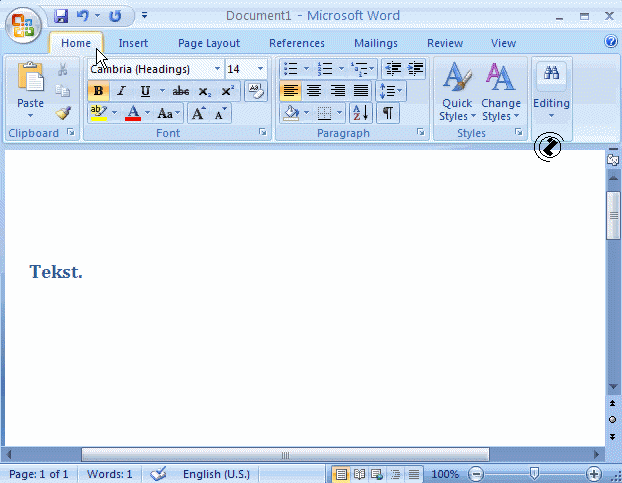Image resolution: width=622 pixels, height=483 pixels.
Task: Justify the paragraph text
Action: 361,91
